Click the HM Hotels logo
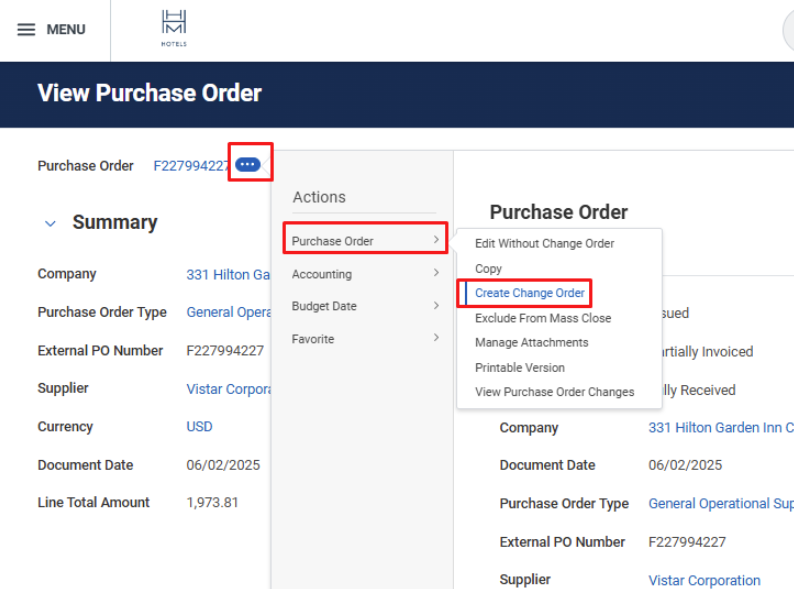The image size is (794, 589). [173, 29]
